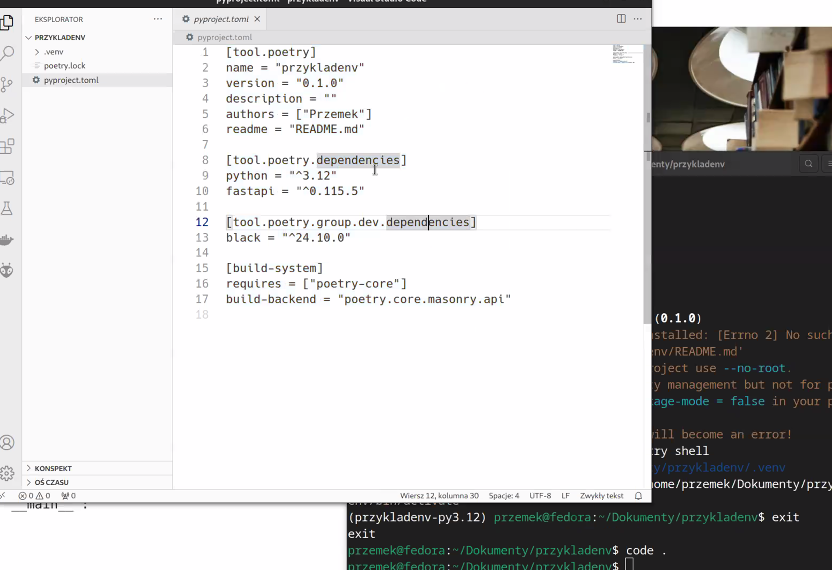The image size is (832, 570).
Task: Close the pyproject.toml tab
Action: [257, 19]
